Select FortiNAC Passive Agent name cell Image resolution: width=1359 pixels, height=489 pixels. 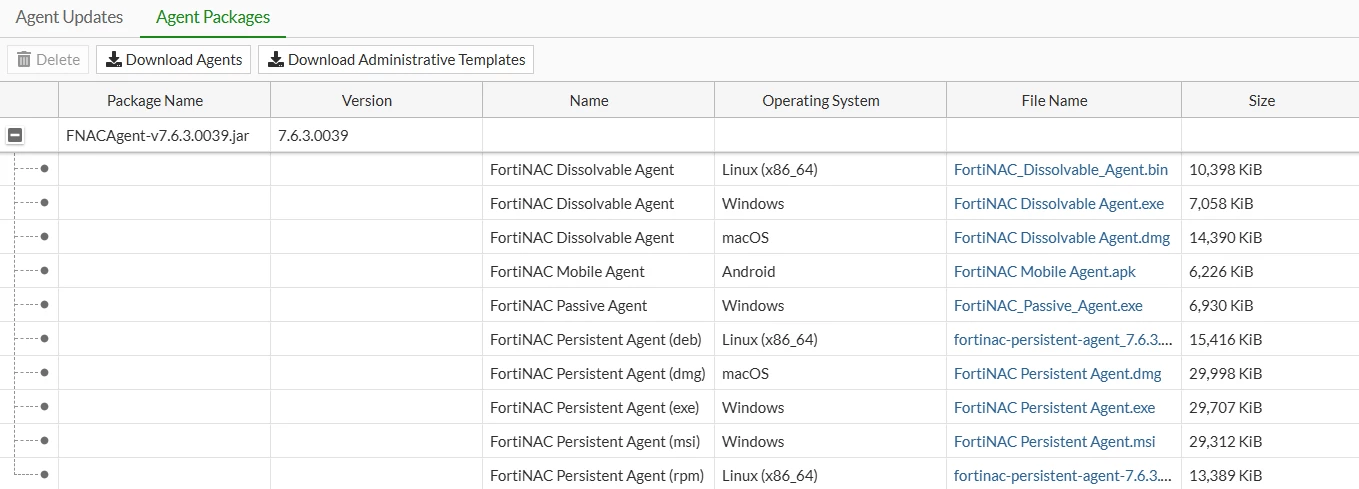click(x=568, y=305)
